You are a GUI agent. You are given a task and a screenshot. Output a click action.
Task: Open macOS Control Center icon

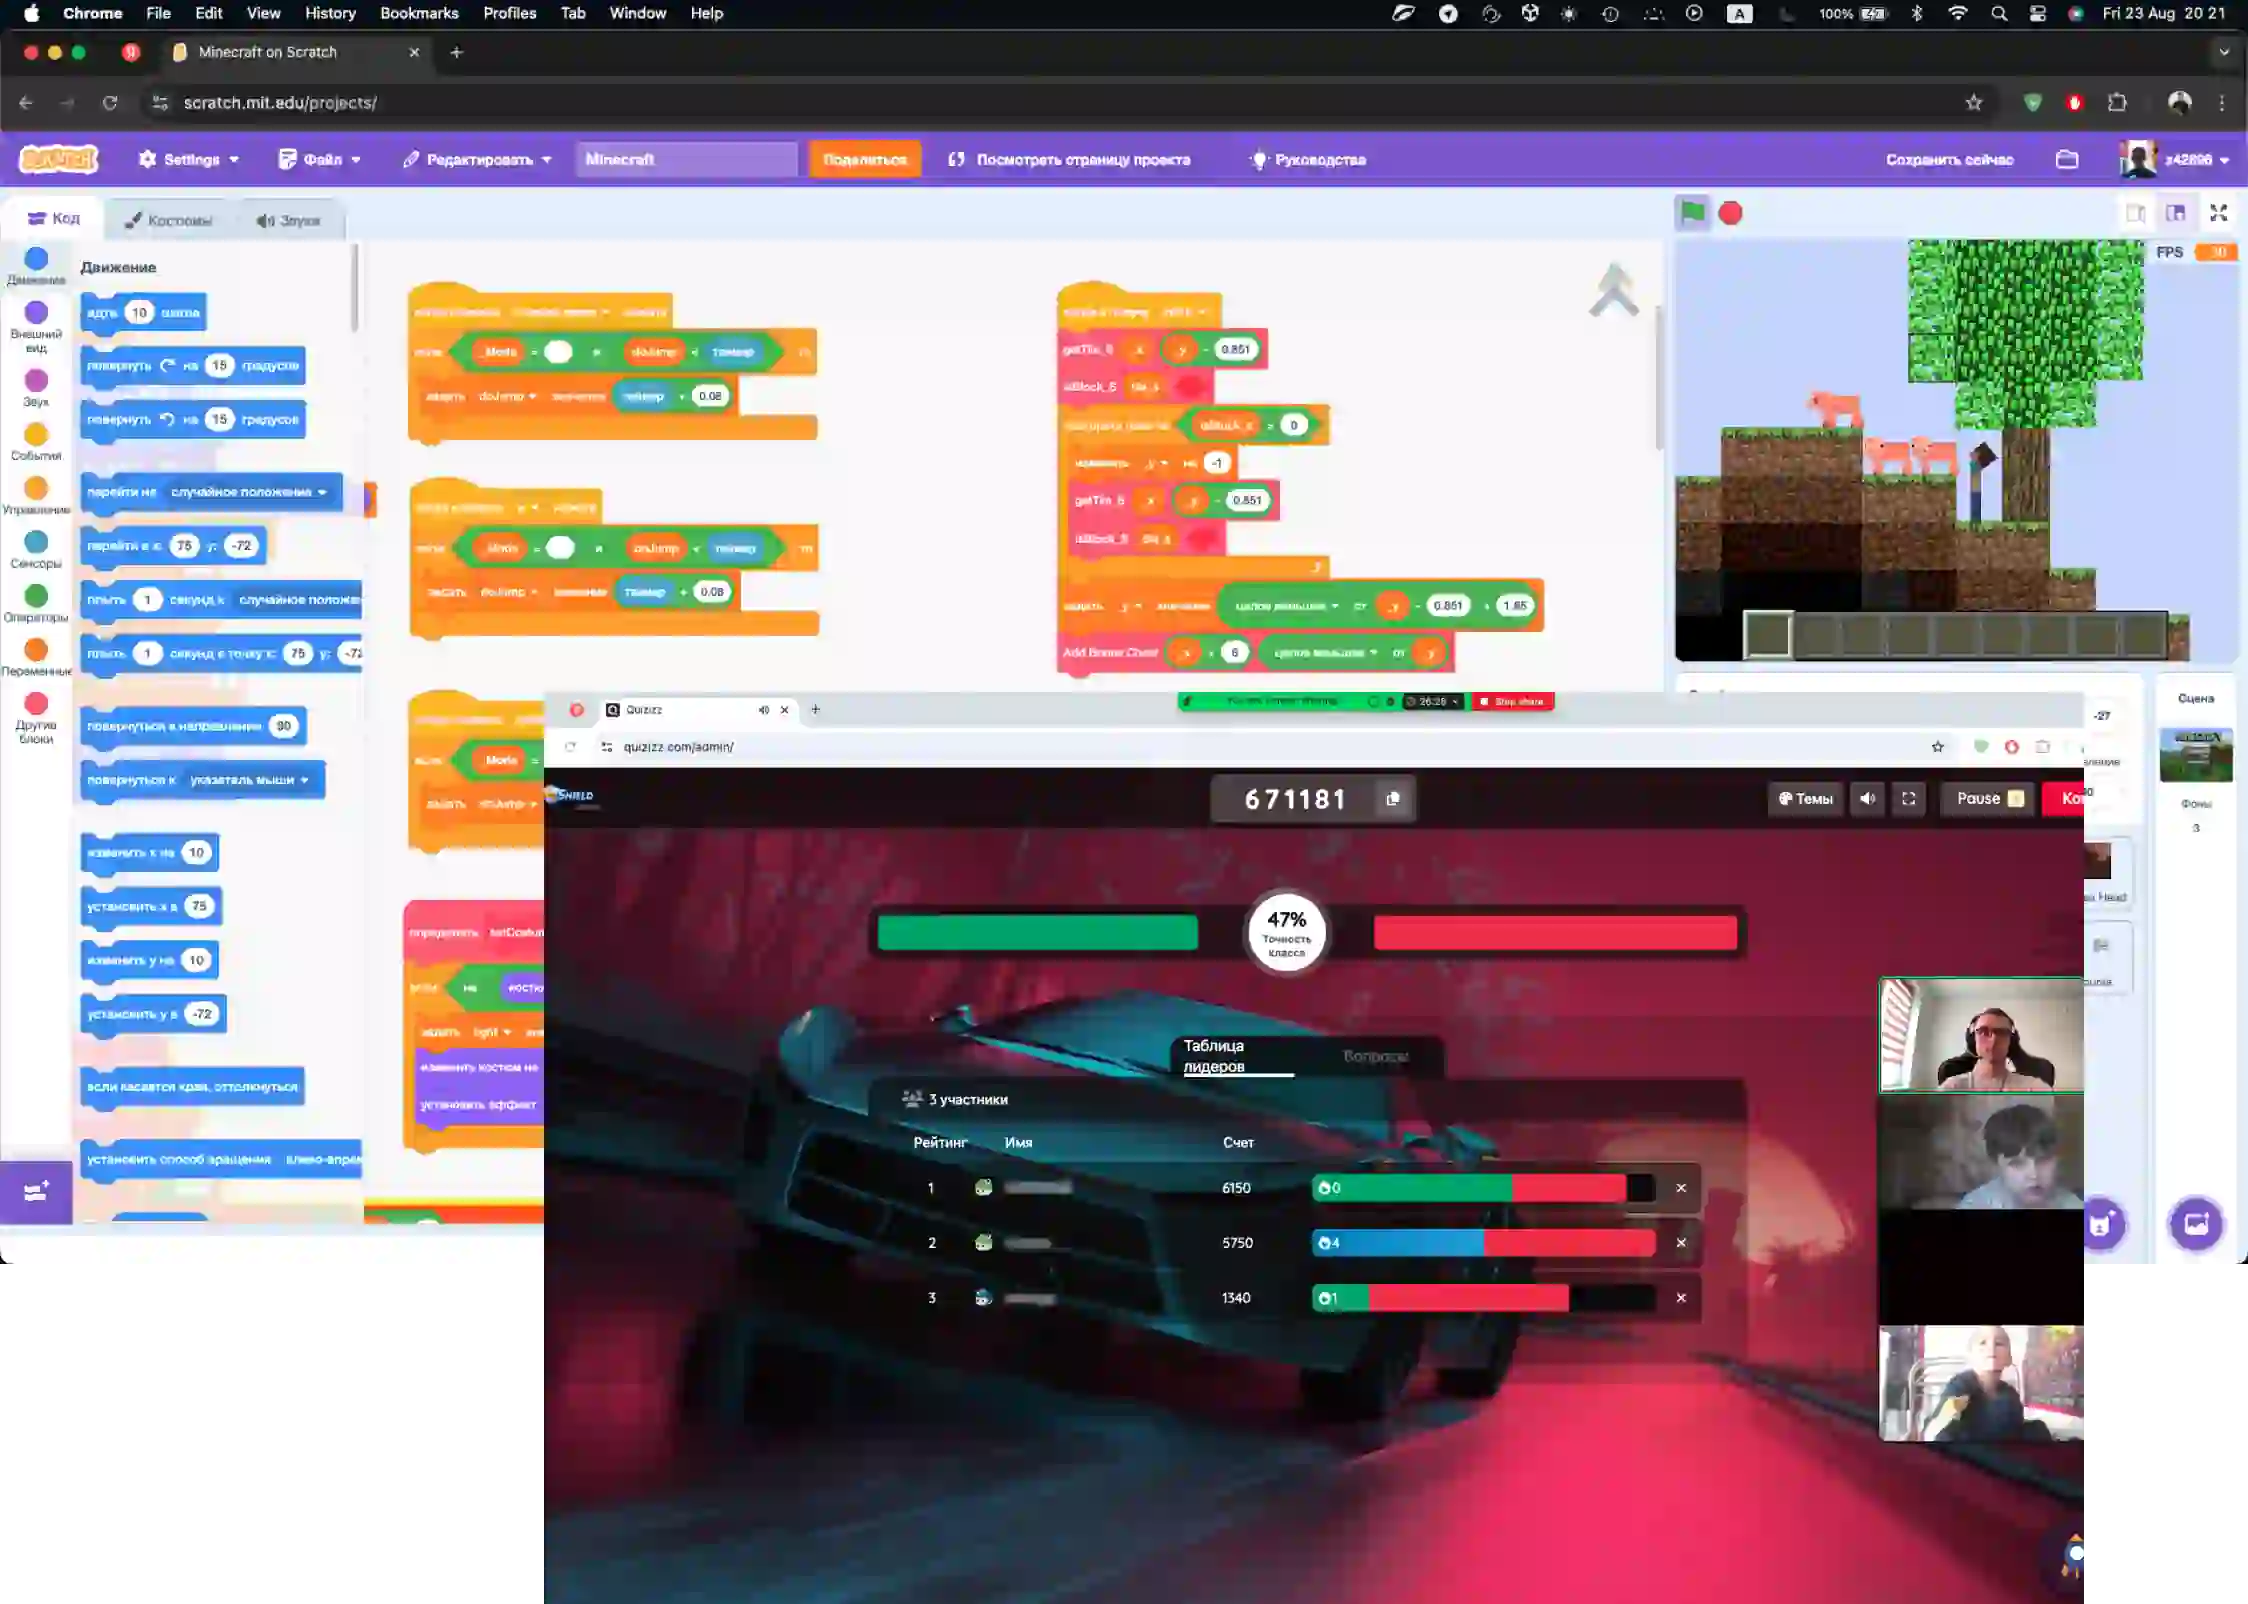pos(2036,13)
